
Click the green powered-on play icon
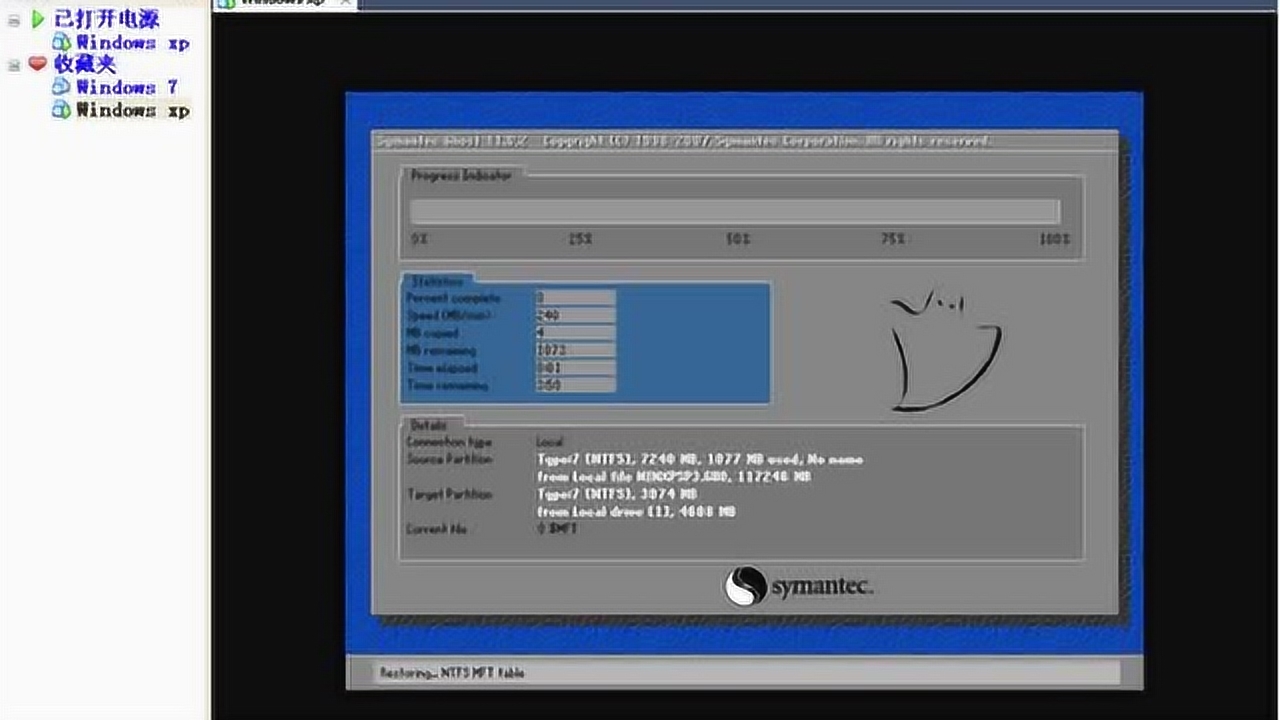pyautogui.click(x=38, y=19)
